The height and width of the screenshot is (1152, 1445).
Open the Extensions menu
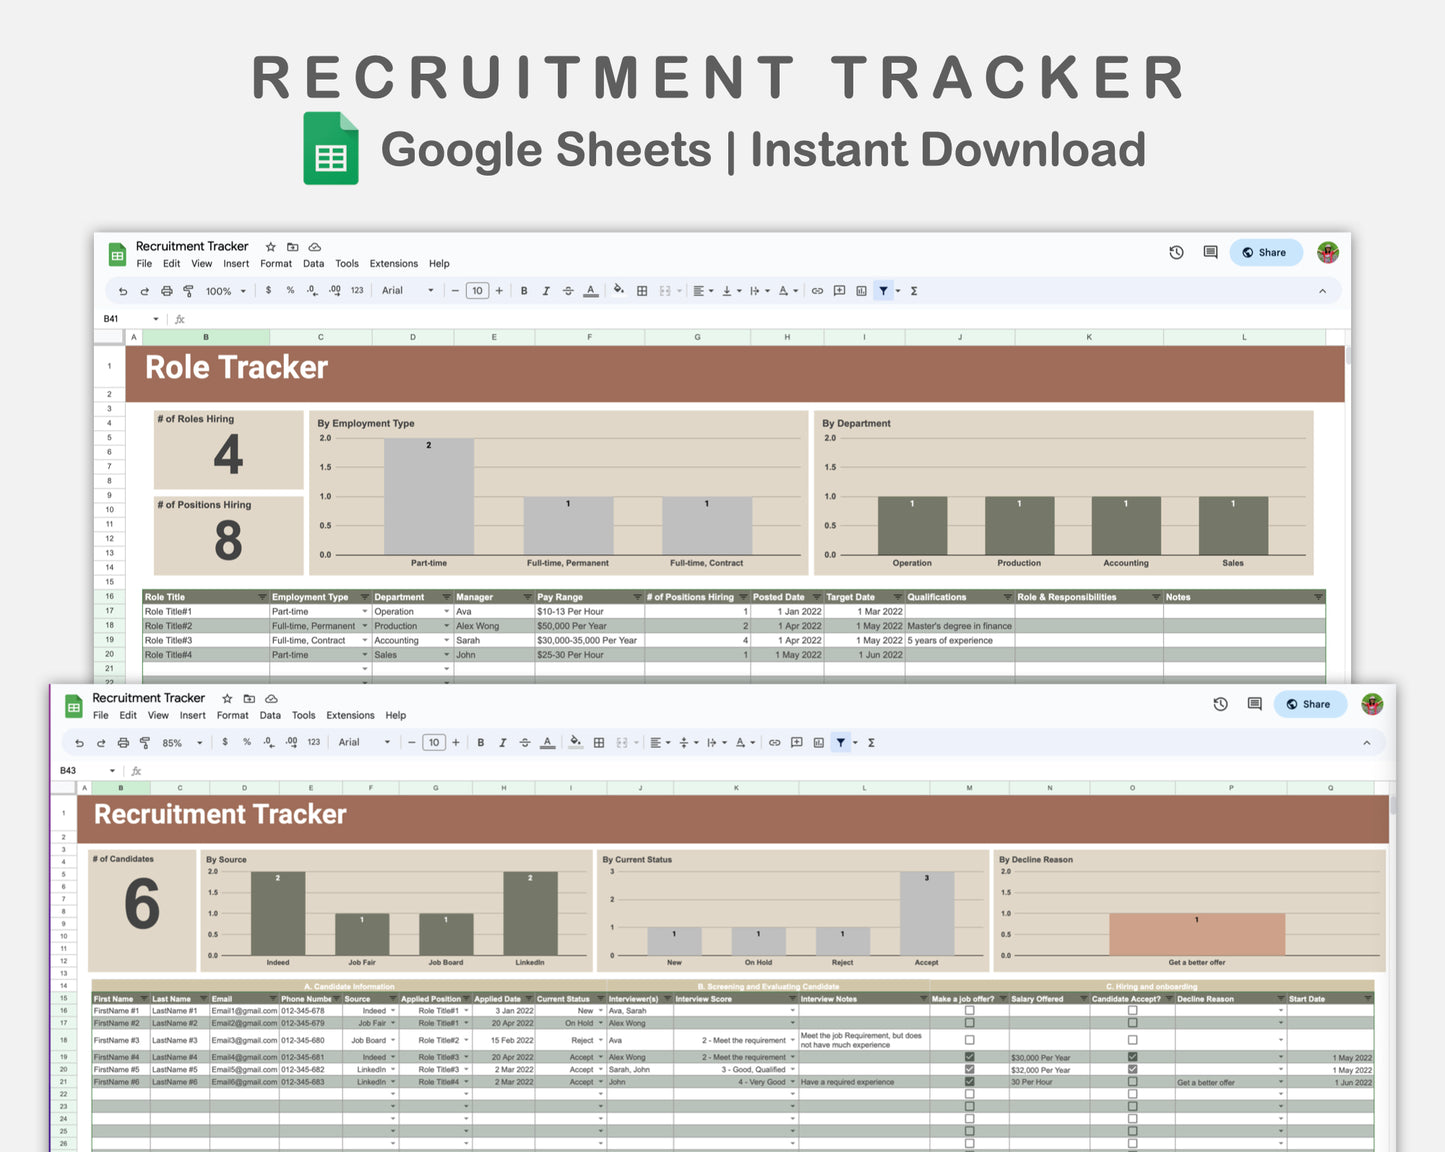tap(350, 715)
